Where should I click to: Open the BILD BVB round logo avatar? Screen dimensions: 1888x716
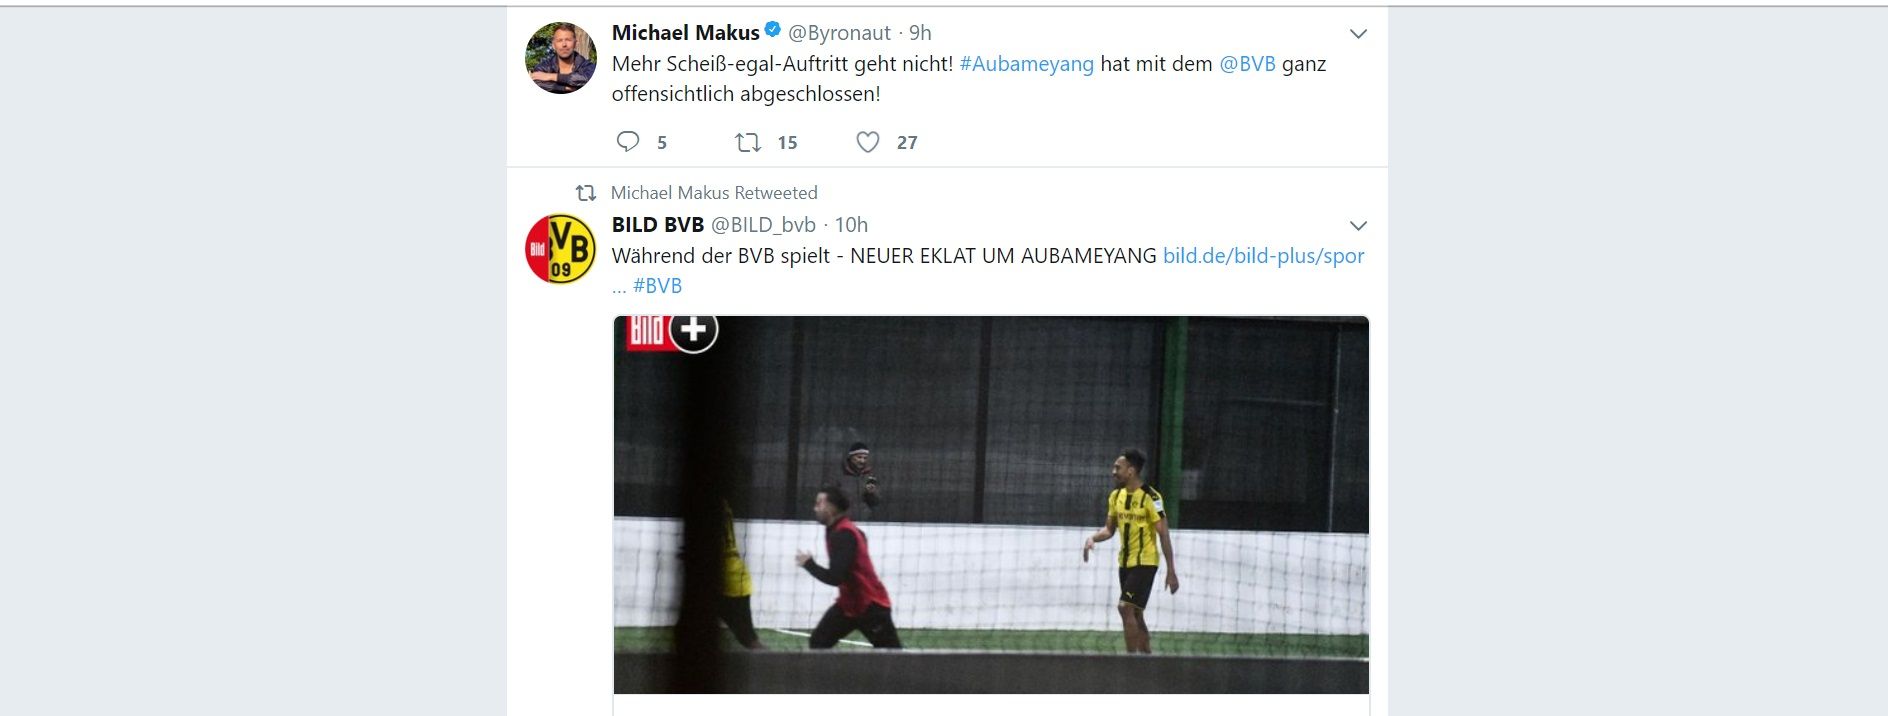click(561, 249)
